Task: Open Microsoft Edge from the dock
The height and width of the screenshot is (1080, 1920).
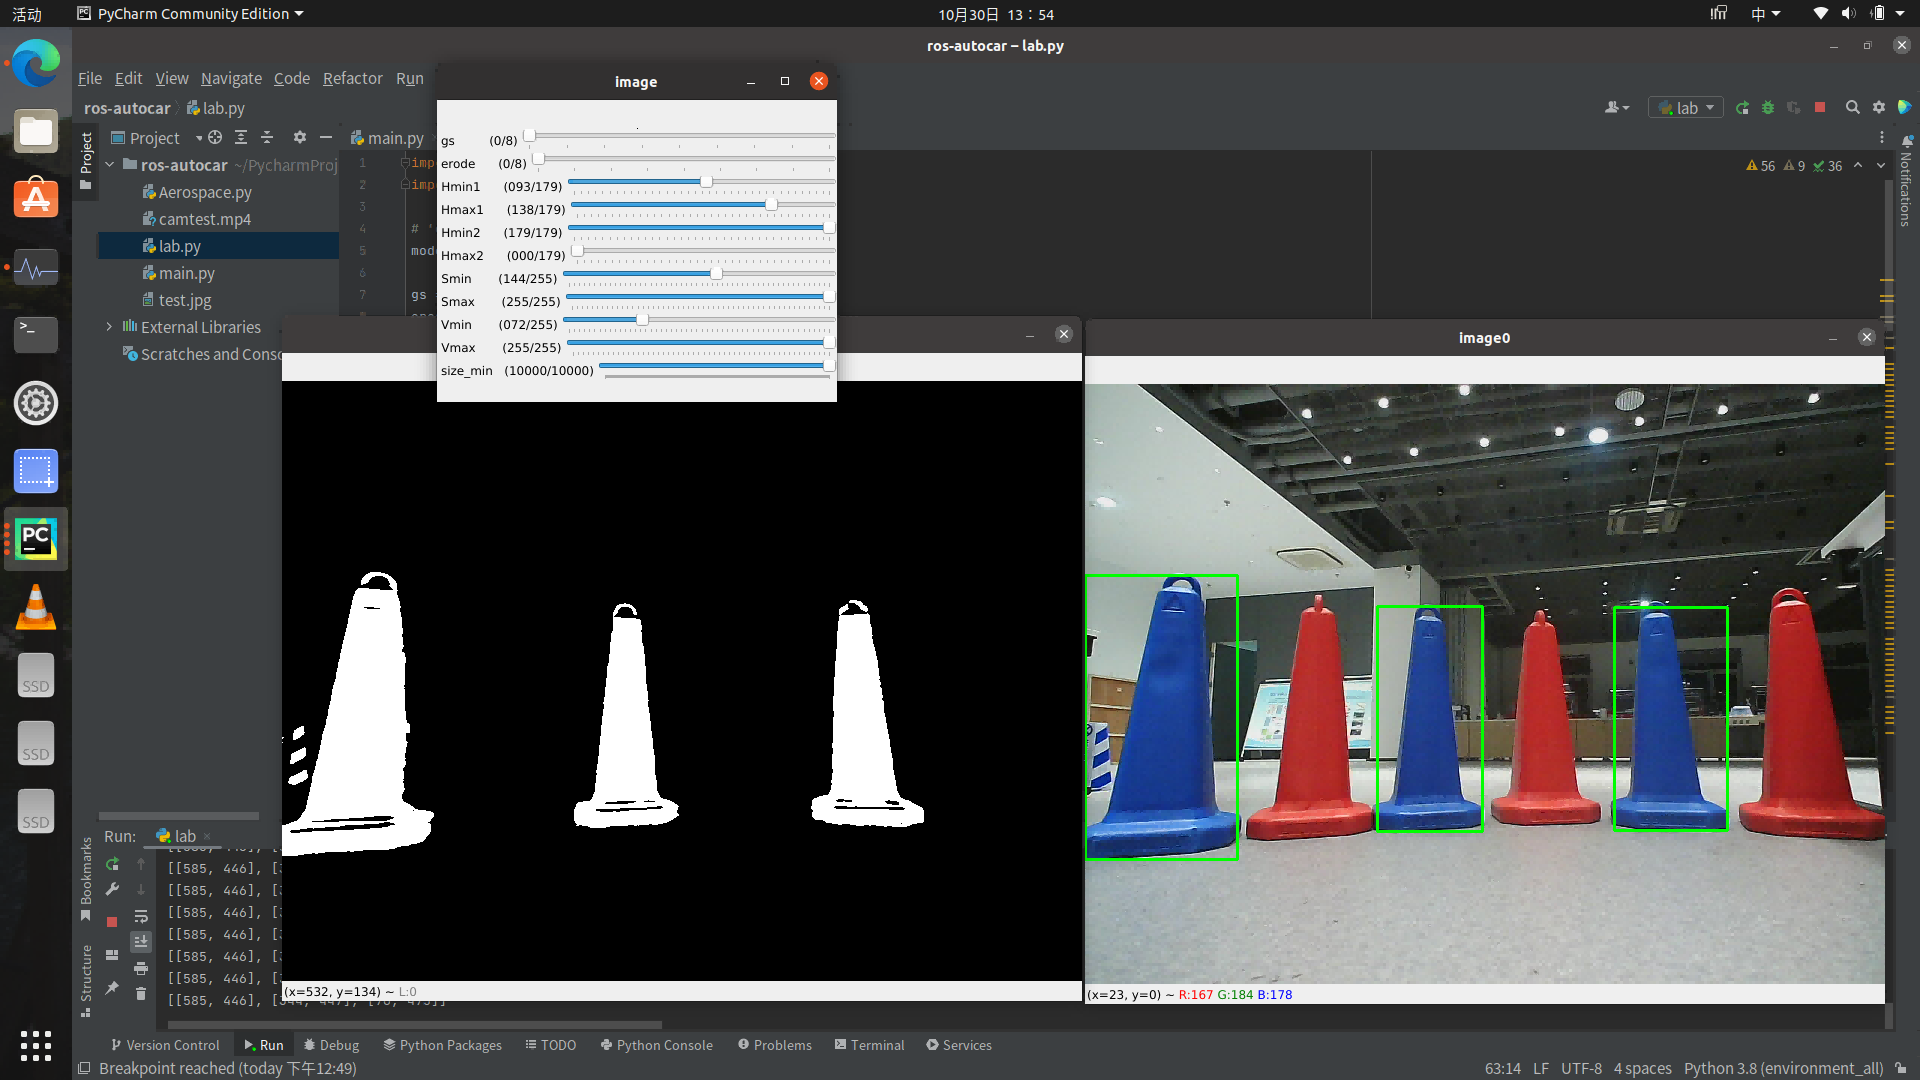Action: click(36, 64)
